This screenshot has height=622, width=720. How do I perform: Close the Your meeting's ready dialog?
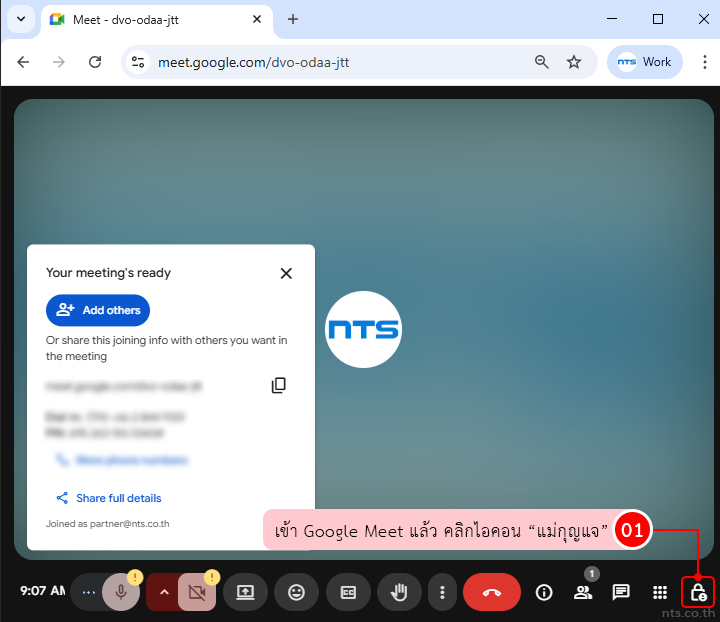286,273
